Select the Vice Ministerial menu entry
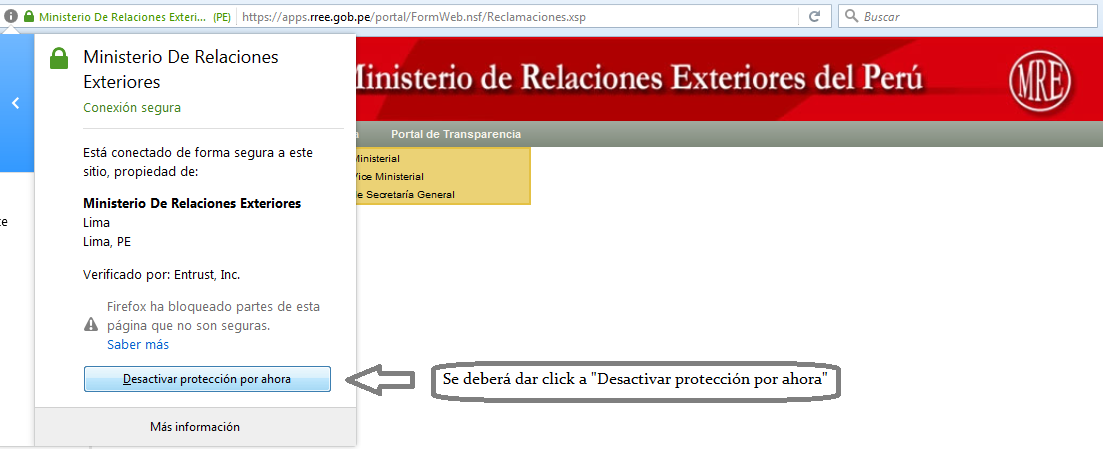 point(388,177)
